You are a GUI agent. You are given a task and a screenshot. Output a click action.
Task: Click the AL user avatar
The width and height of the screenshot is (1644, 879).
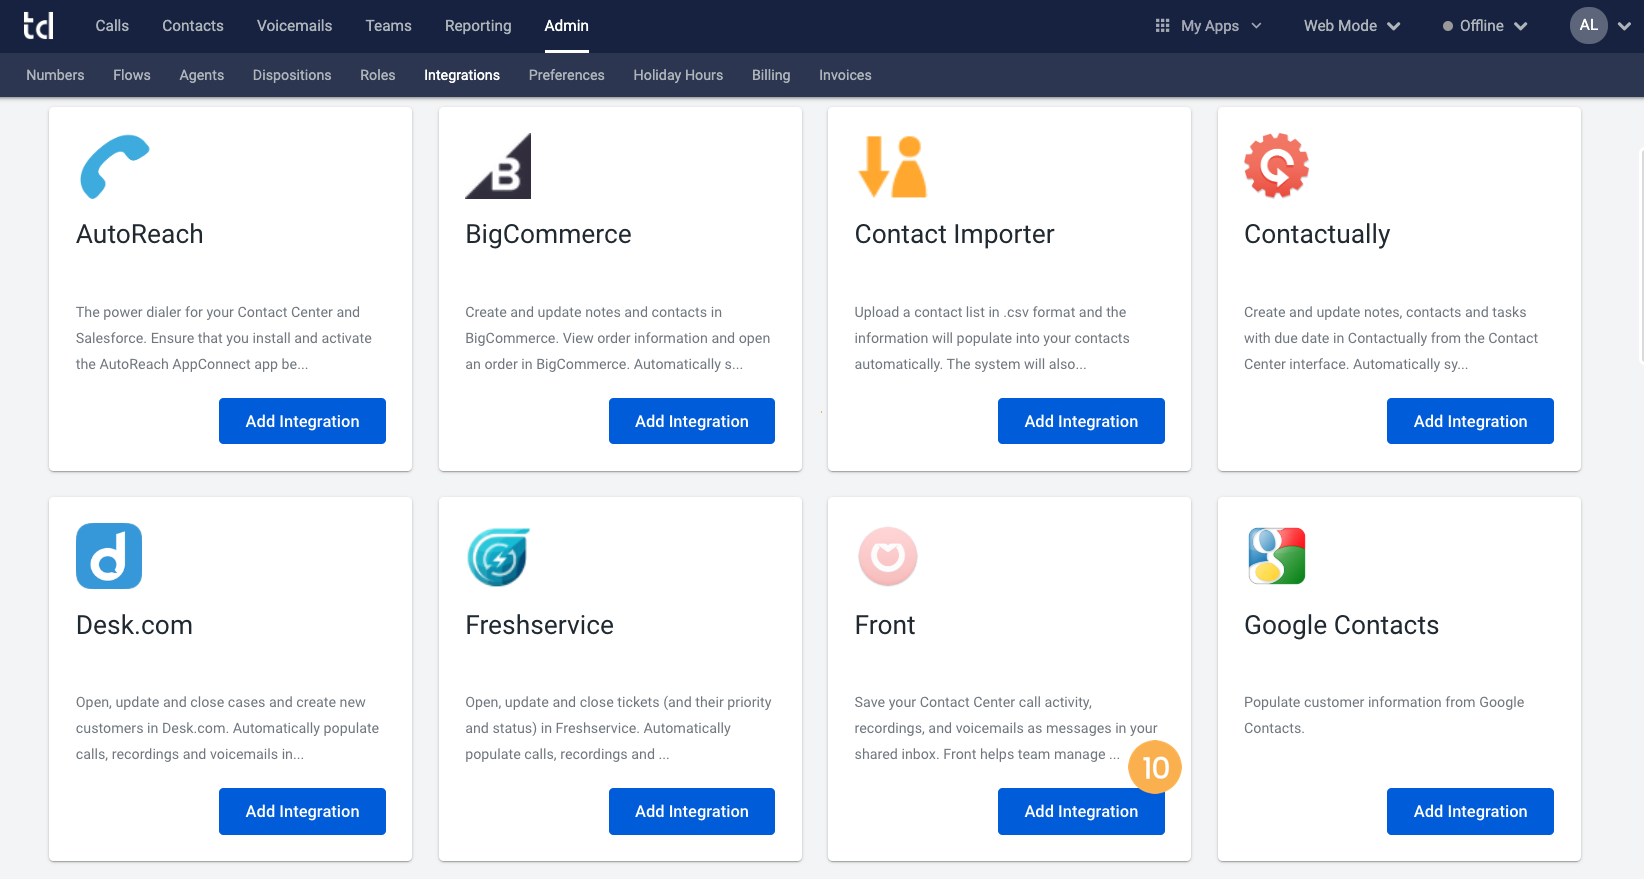click(1588, 26)
